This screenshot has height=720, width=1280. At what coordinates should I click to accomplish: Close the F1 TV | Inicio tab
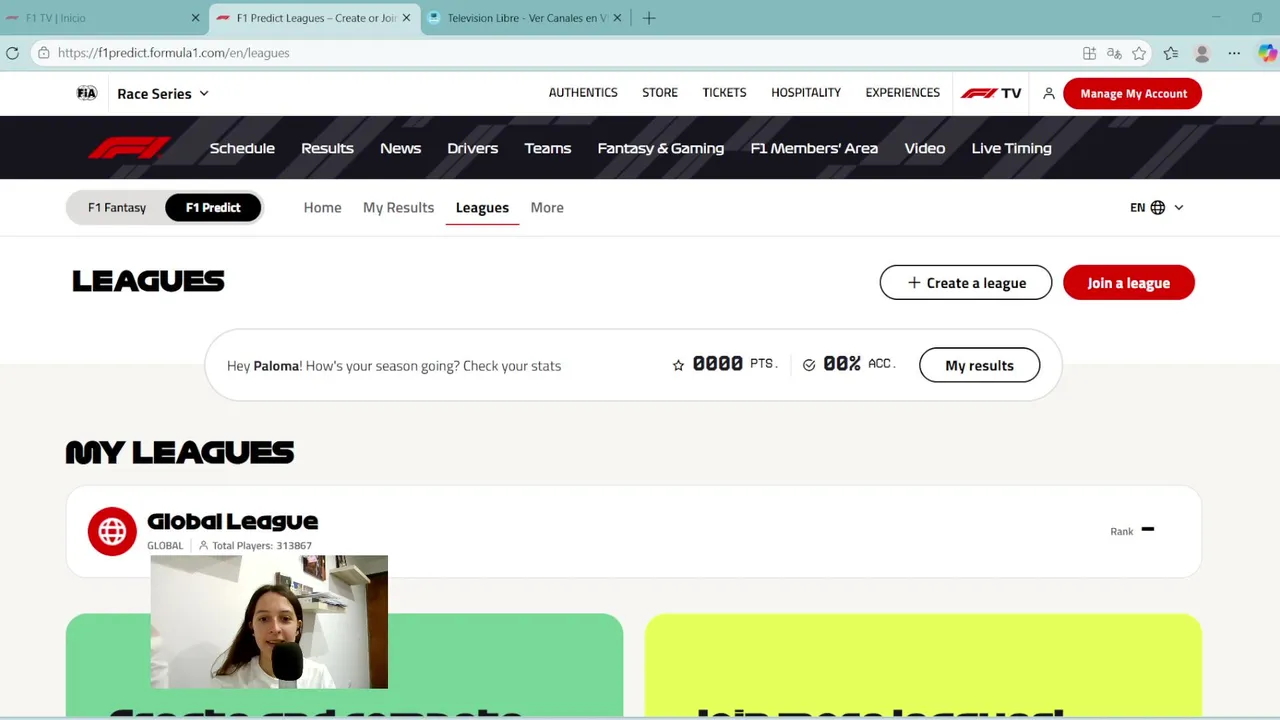(x=195, y=18)
